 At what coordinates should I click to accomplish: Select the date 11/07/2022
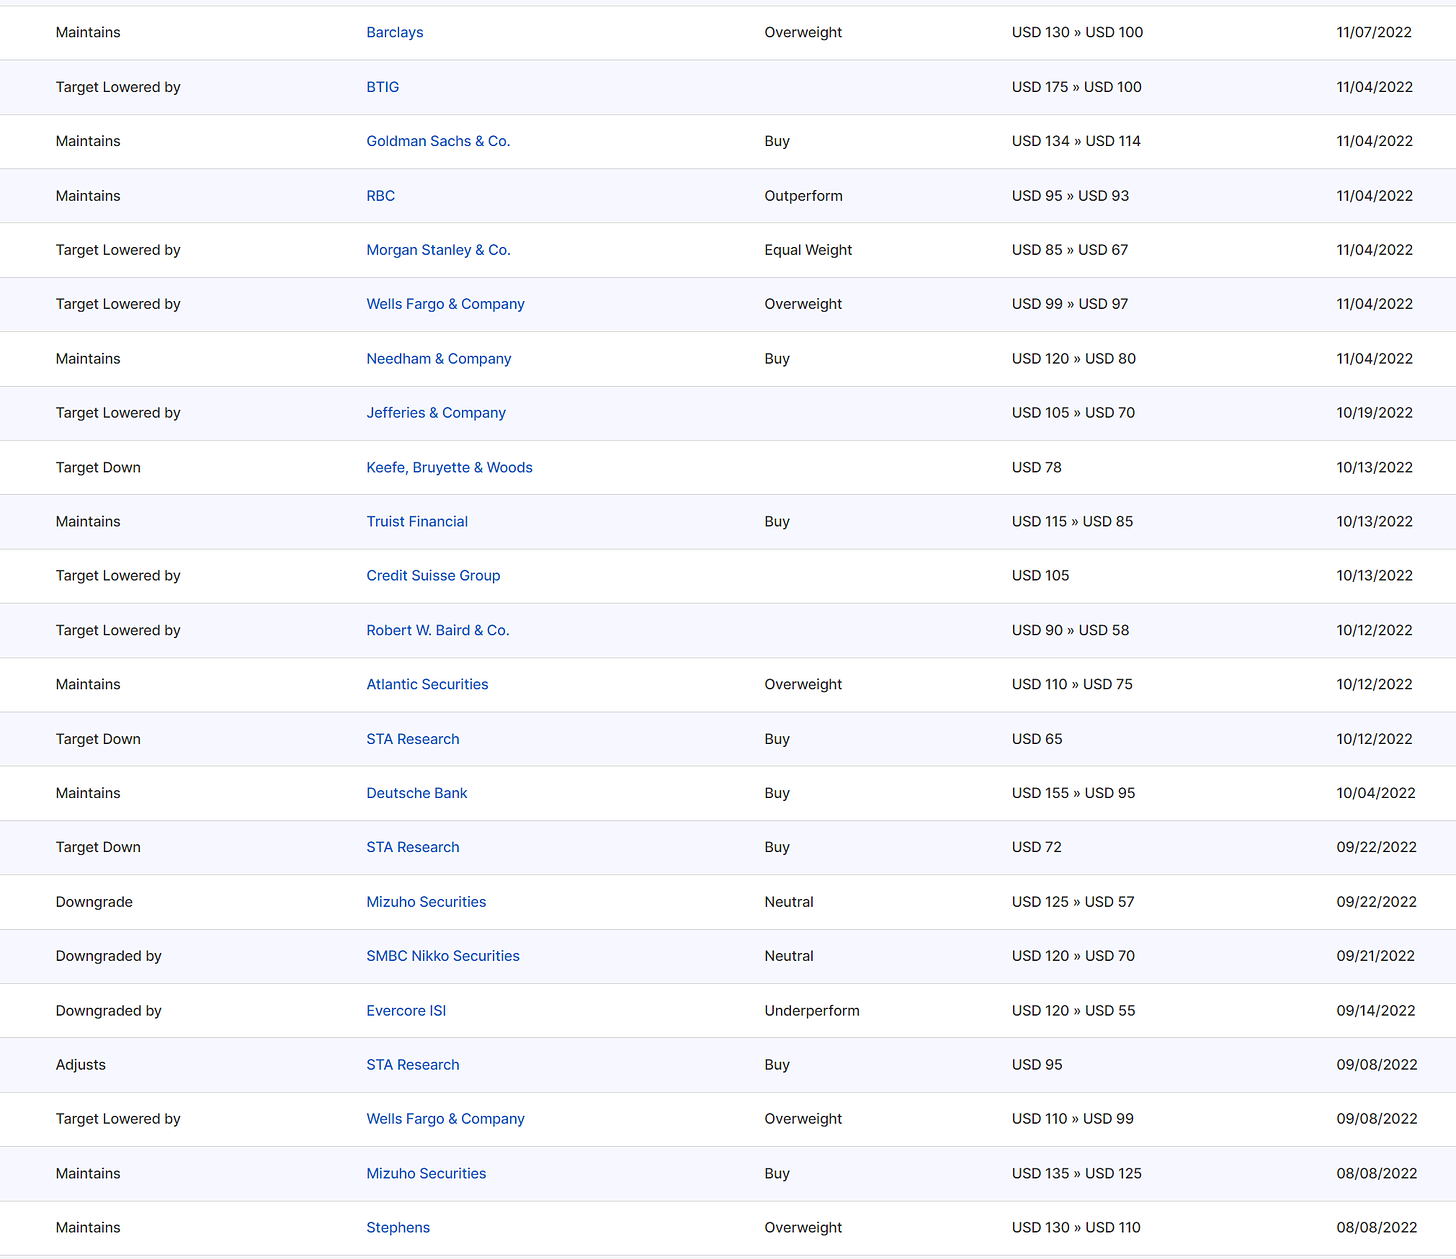click(1374, 32)
